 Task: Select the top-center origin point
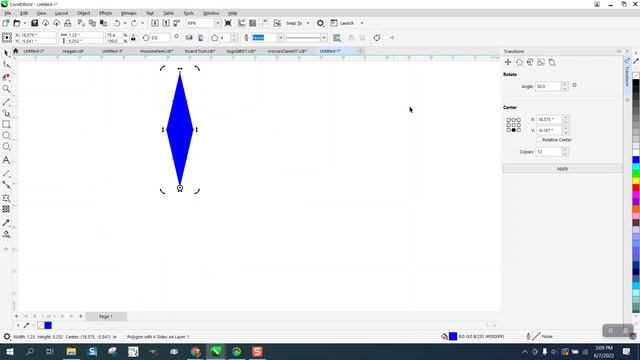pos(513,120)
